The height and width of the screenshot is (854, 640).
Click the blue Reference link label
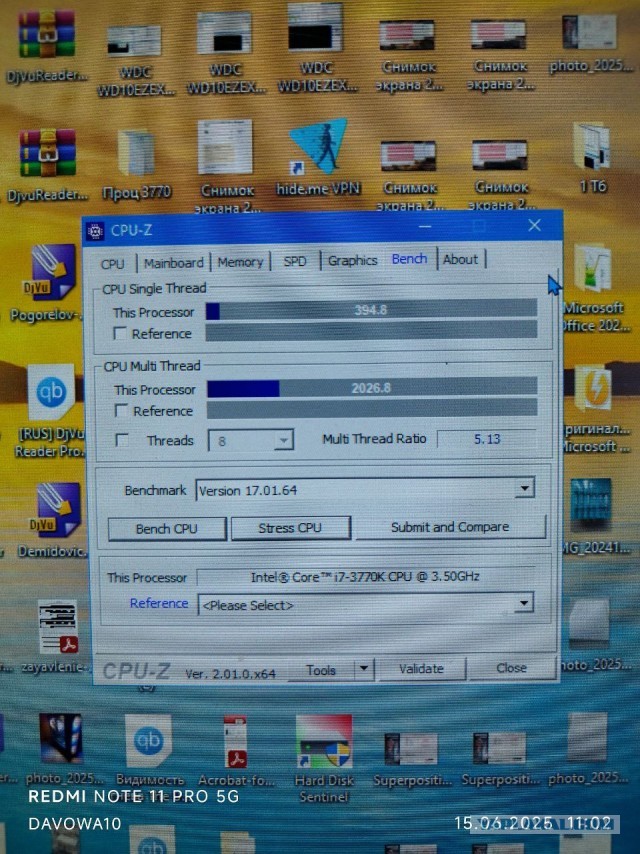159,603
